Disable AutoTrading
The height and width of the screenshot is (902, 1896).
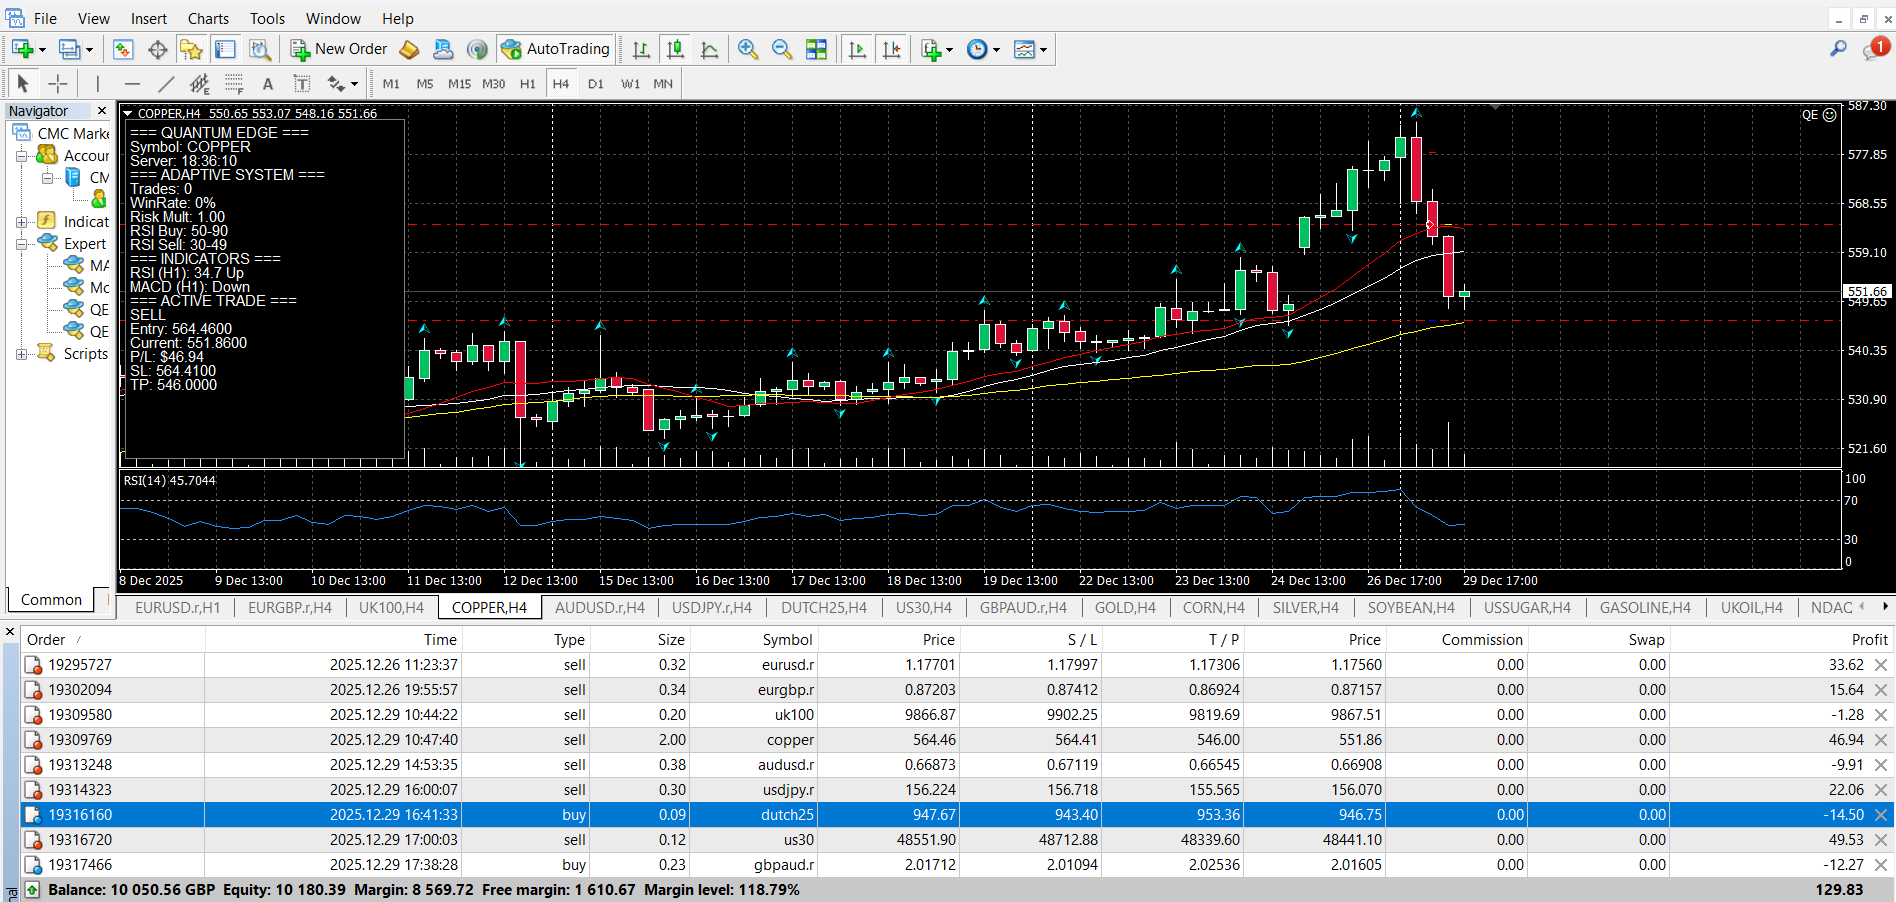[x=556, y=48]
